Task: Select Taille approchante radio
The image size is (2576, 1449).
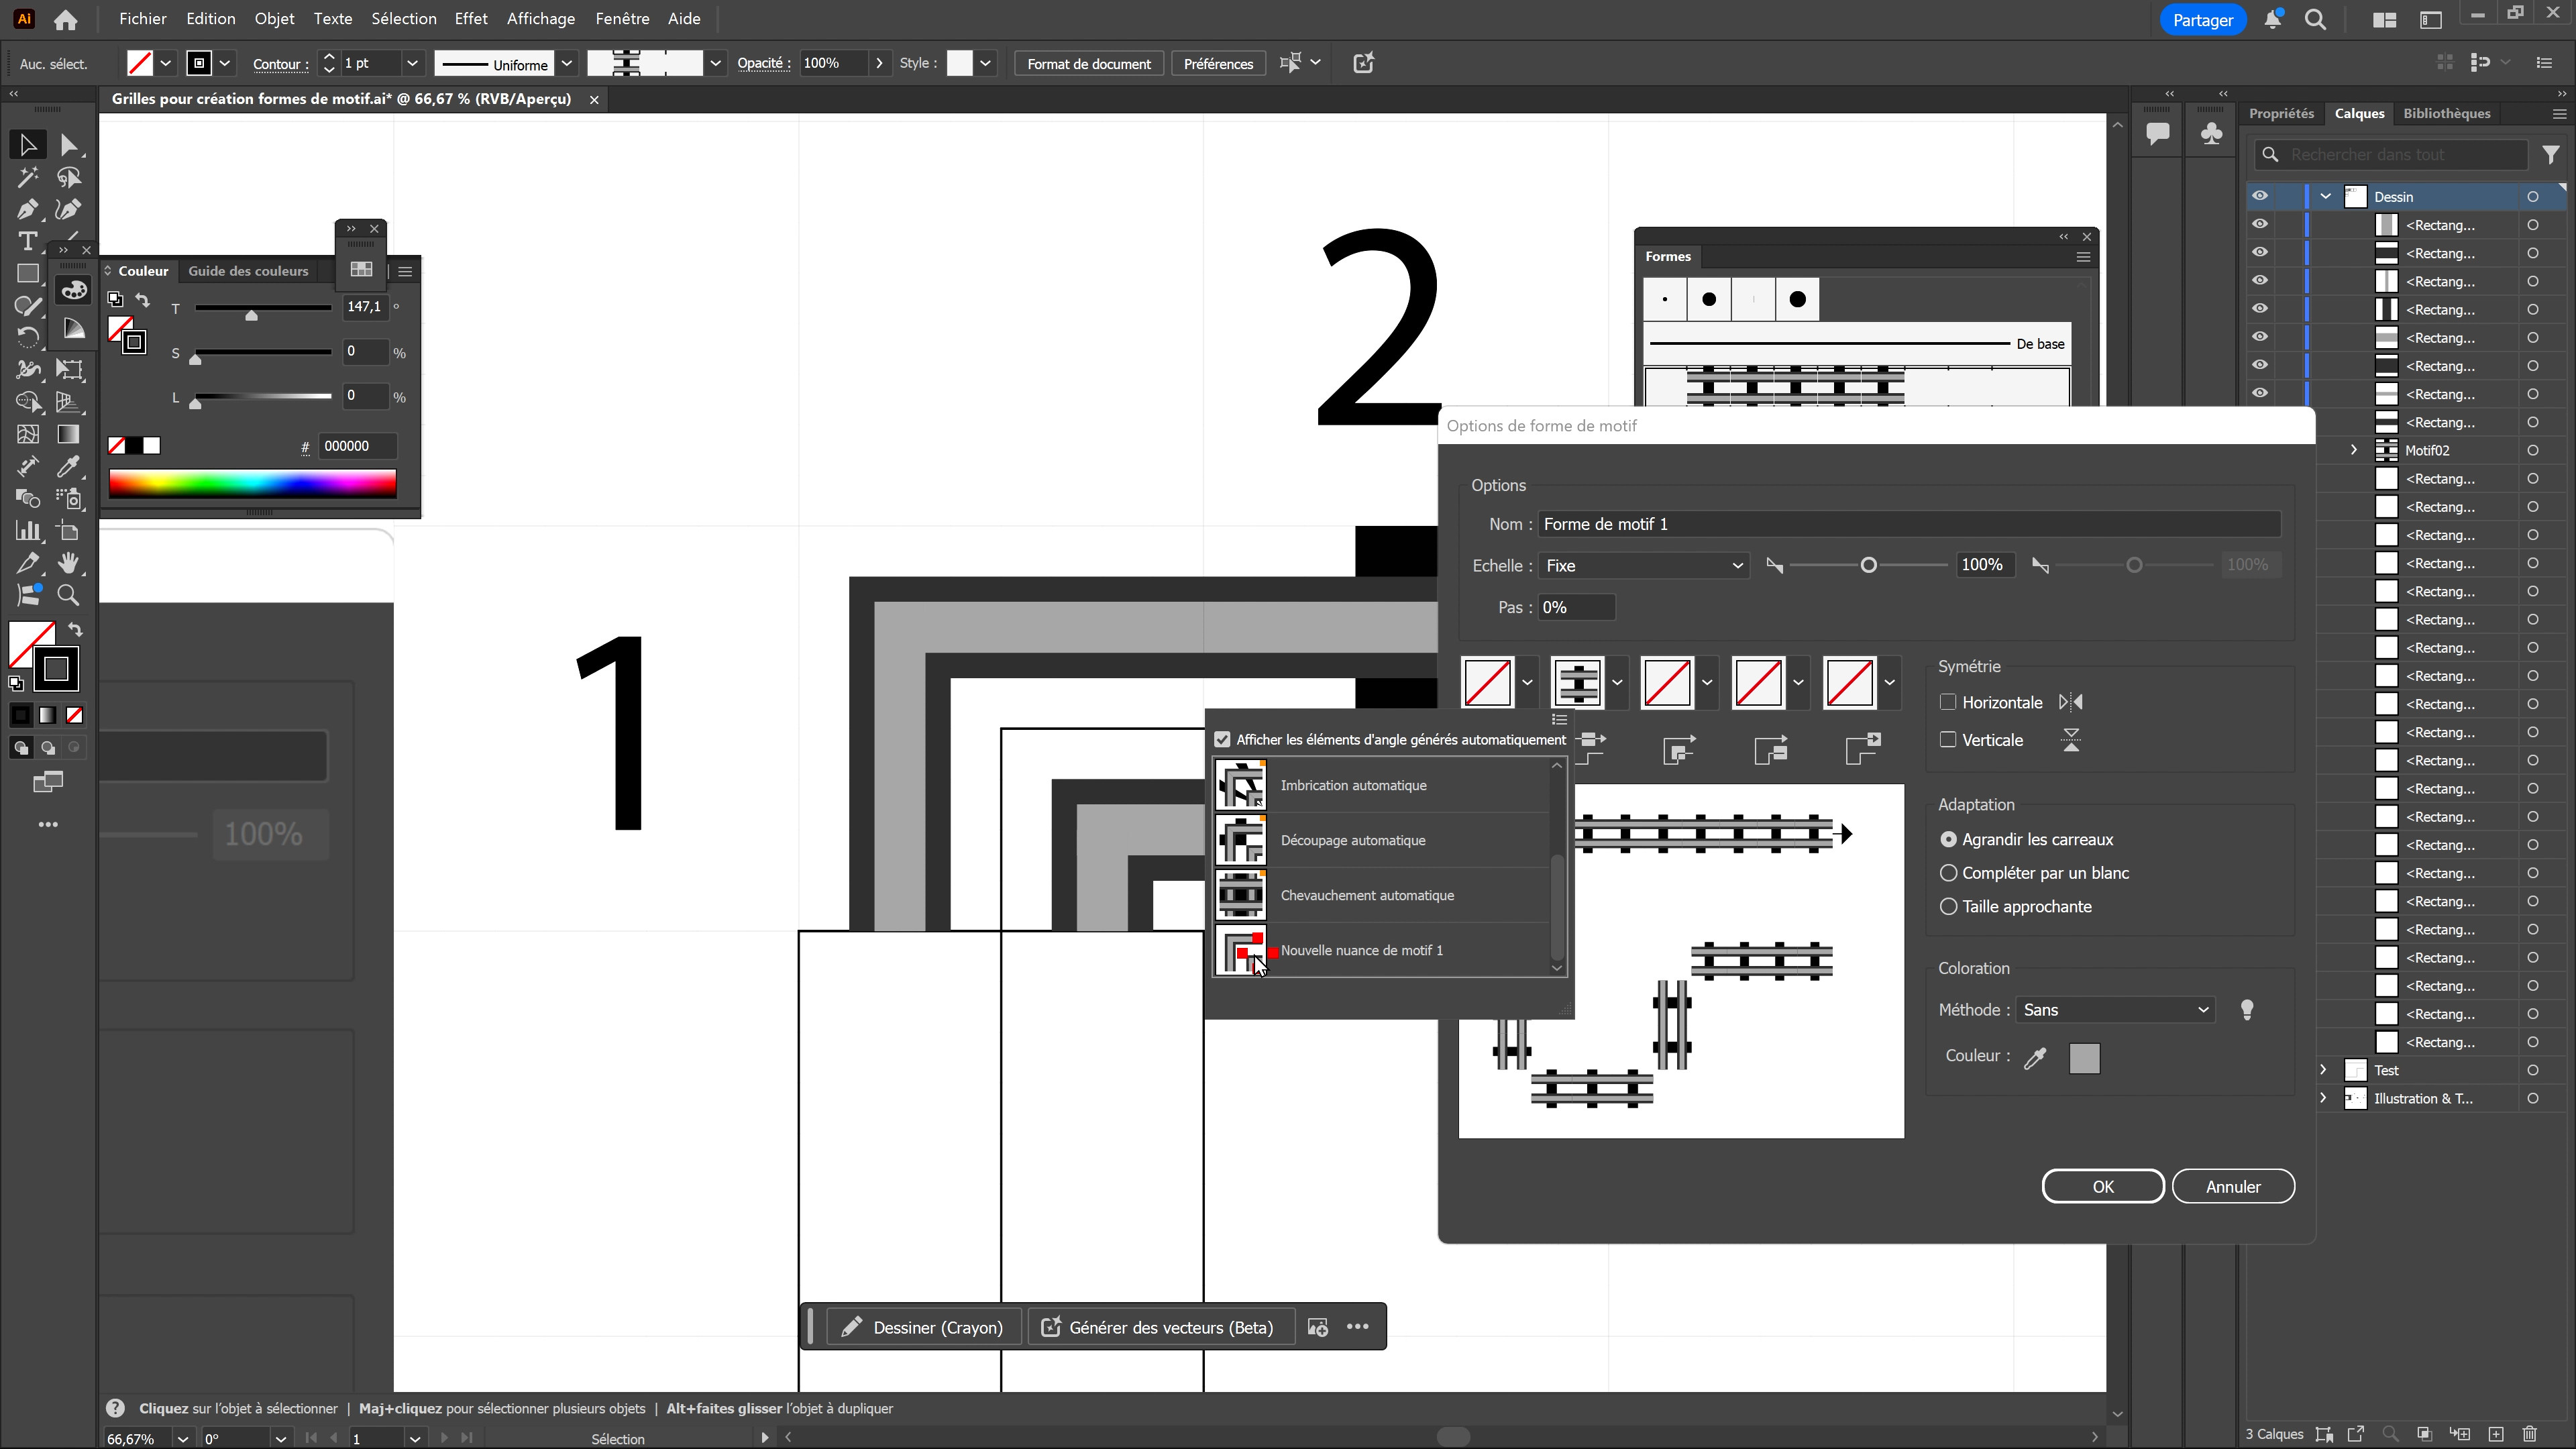Action: (1948, 907)
